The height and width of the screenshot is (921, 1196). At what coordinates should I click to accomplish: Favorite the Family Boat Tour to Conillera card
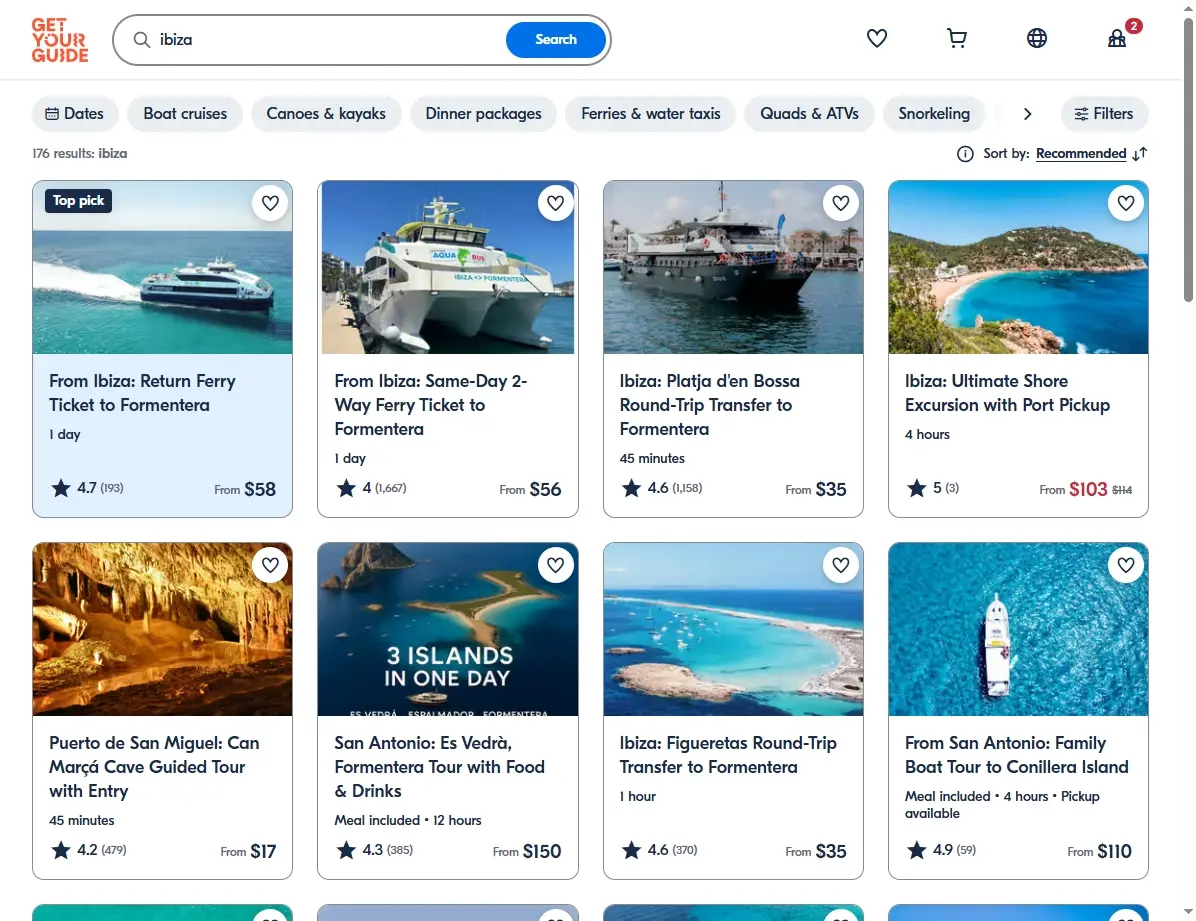pos(1126,565)
